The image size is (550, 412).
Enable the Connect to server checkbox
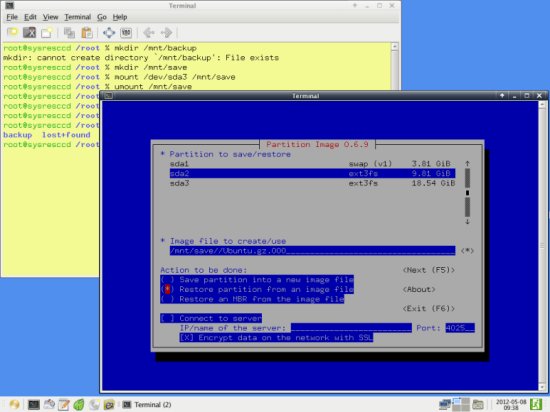tap(211, 318)
